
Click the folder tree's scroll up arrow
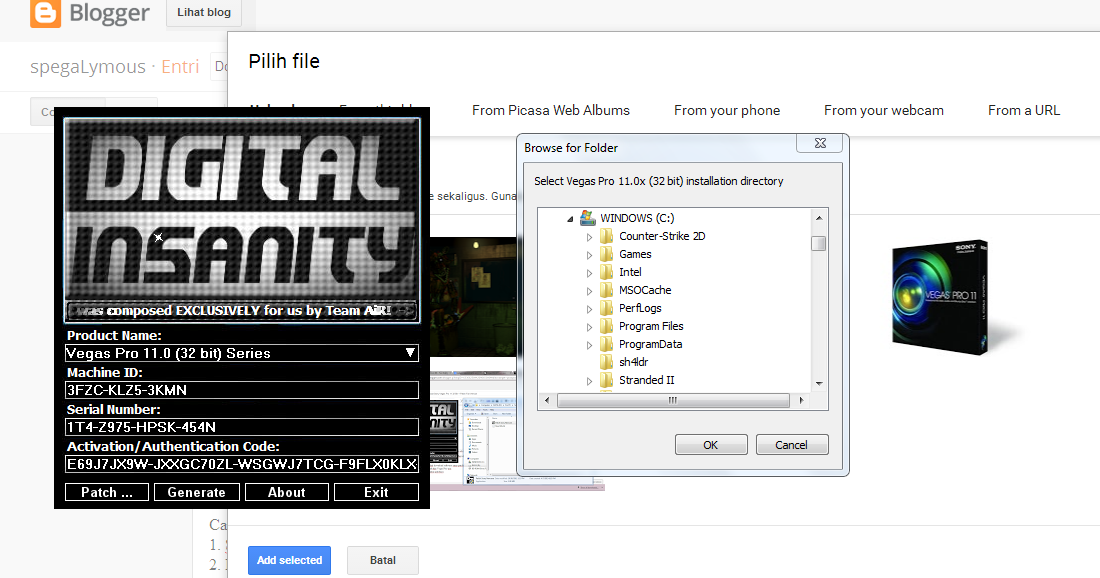coord(819,218)
